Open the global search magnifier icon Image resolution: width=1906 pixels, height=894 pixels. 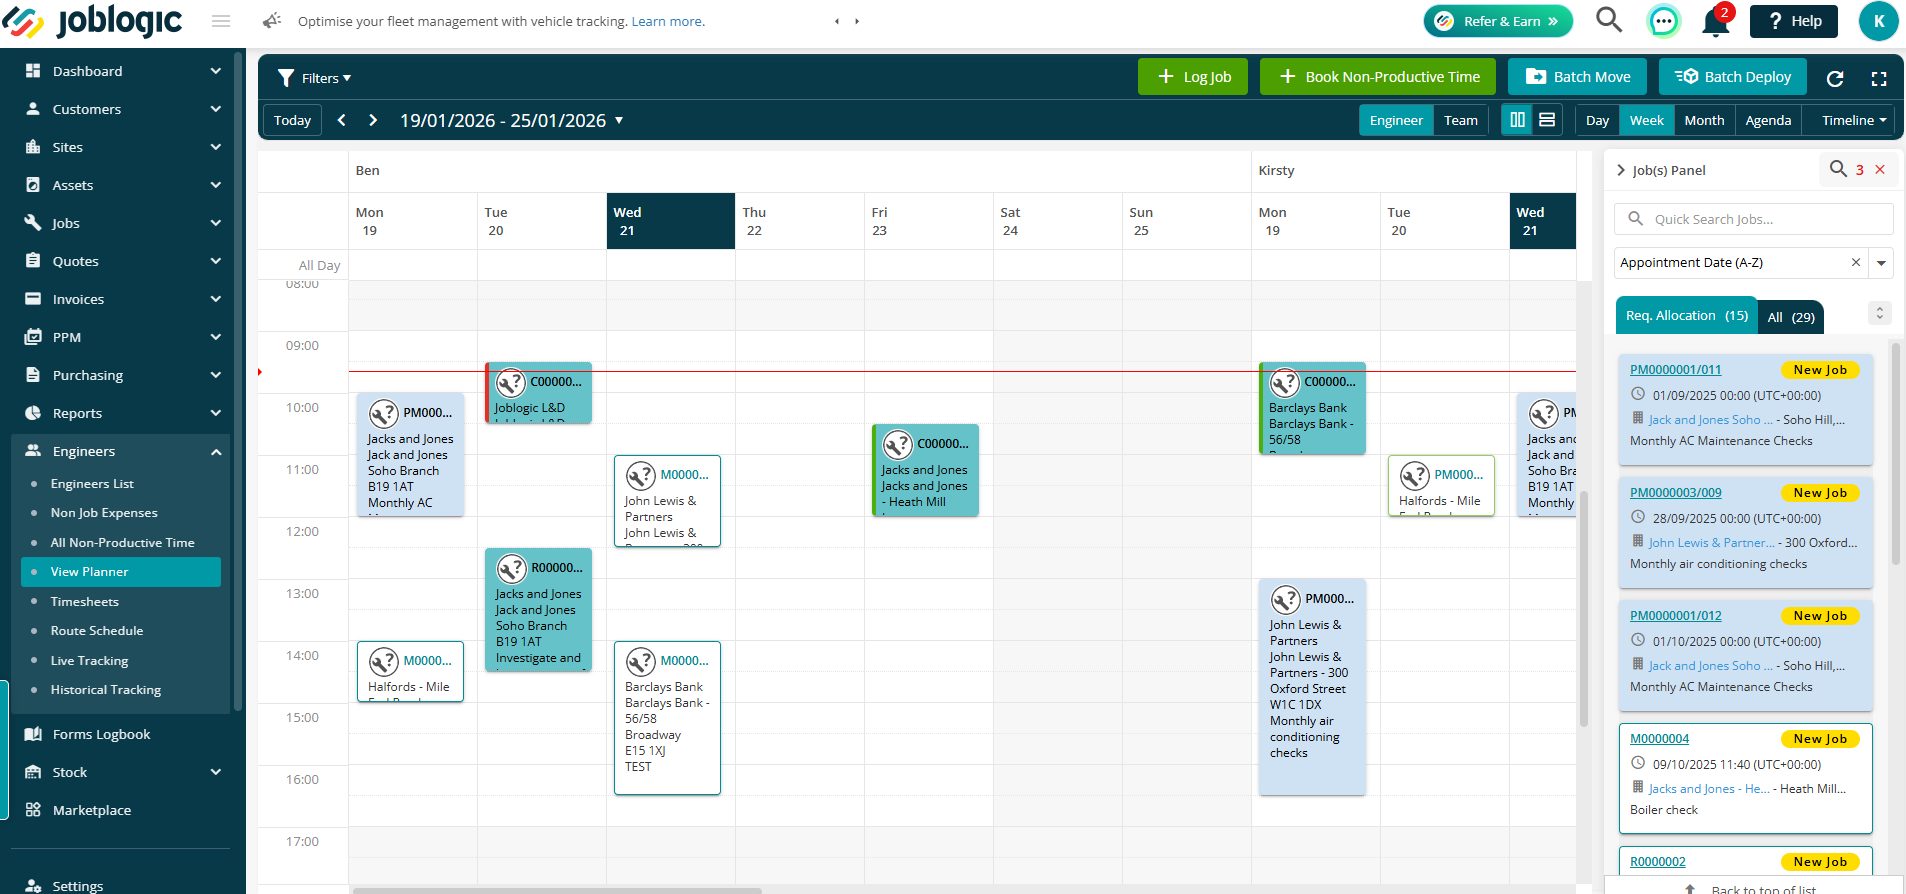tap(1608, 20)
